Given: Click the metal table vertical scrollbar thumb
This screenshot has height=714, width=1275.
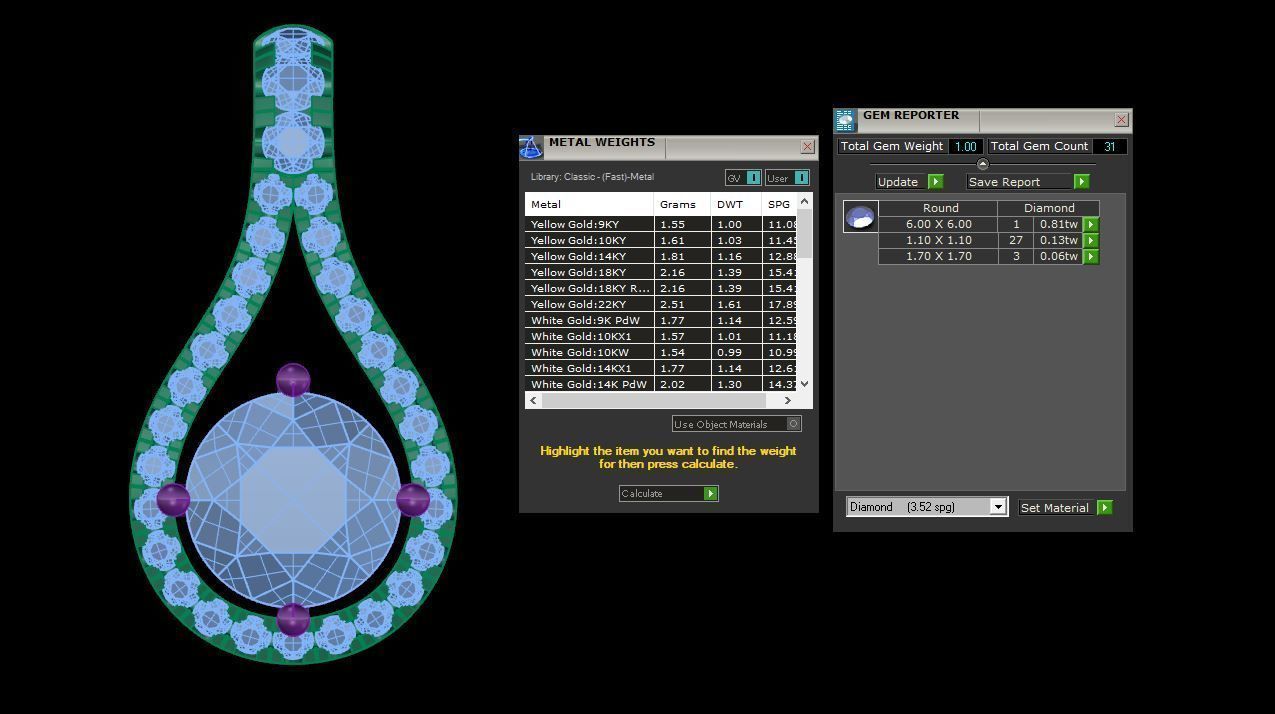Looking at the screenshot, I should (x=805, y=235).
